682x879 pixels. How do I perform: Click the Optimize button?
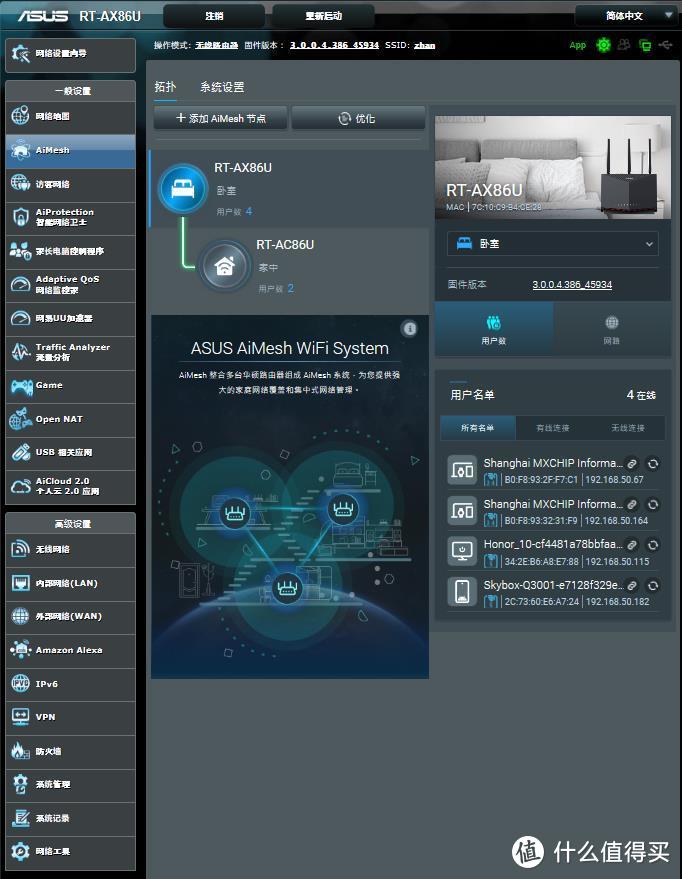(x=358, y=118)
